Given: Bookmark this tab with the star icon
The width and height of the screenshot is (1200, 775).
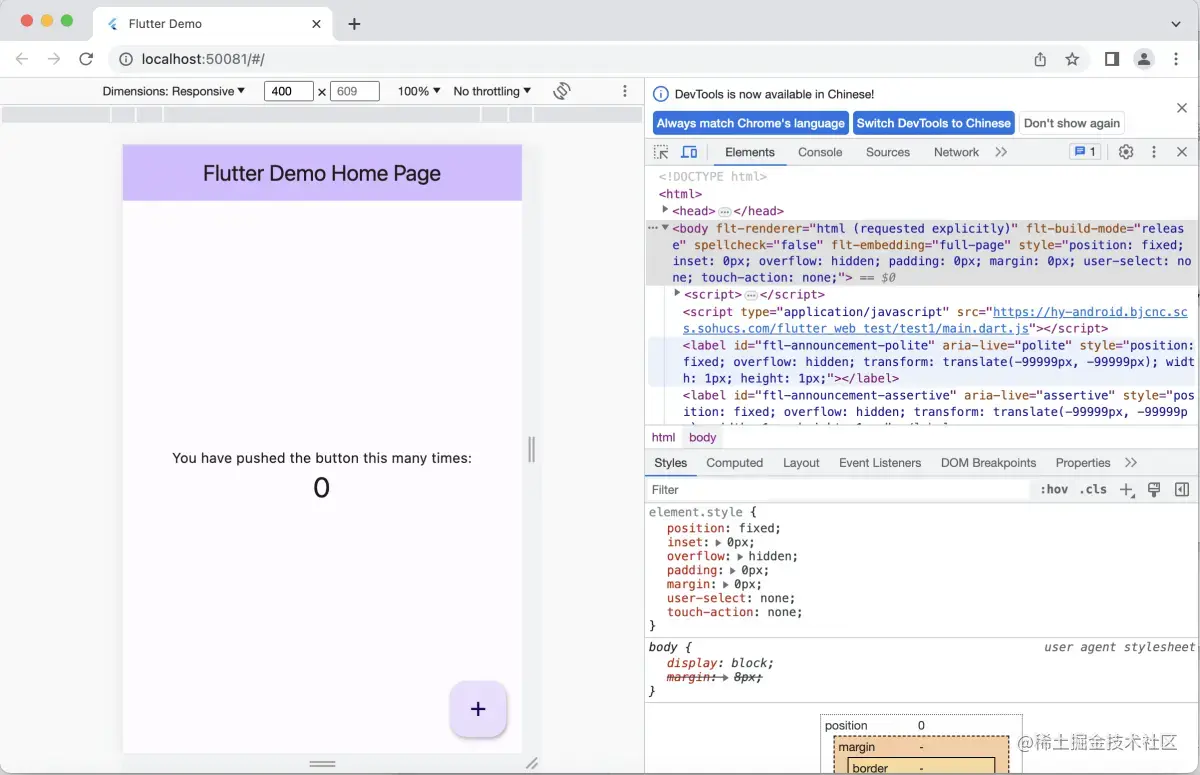Looking at the screenshot, I should pos(1072,59).
